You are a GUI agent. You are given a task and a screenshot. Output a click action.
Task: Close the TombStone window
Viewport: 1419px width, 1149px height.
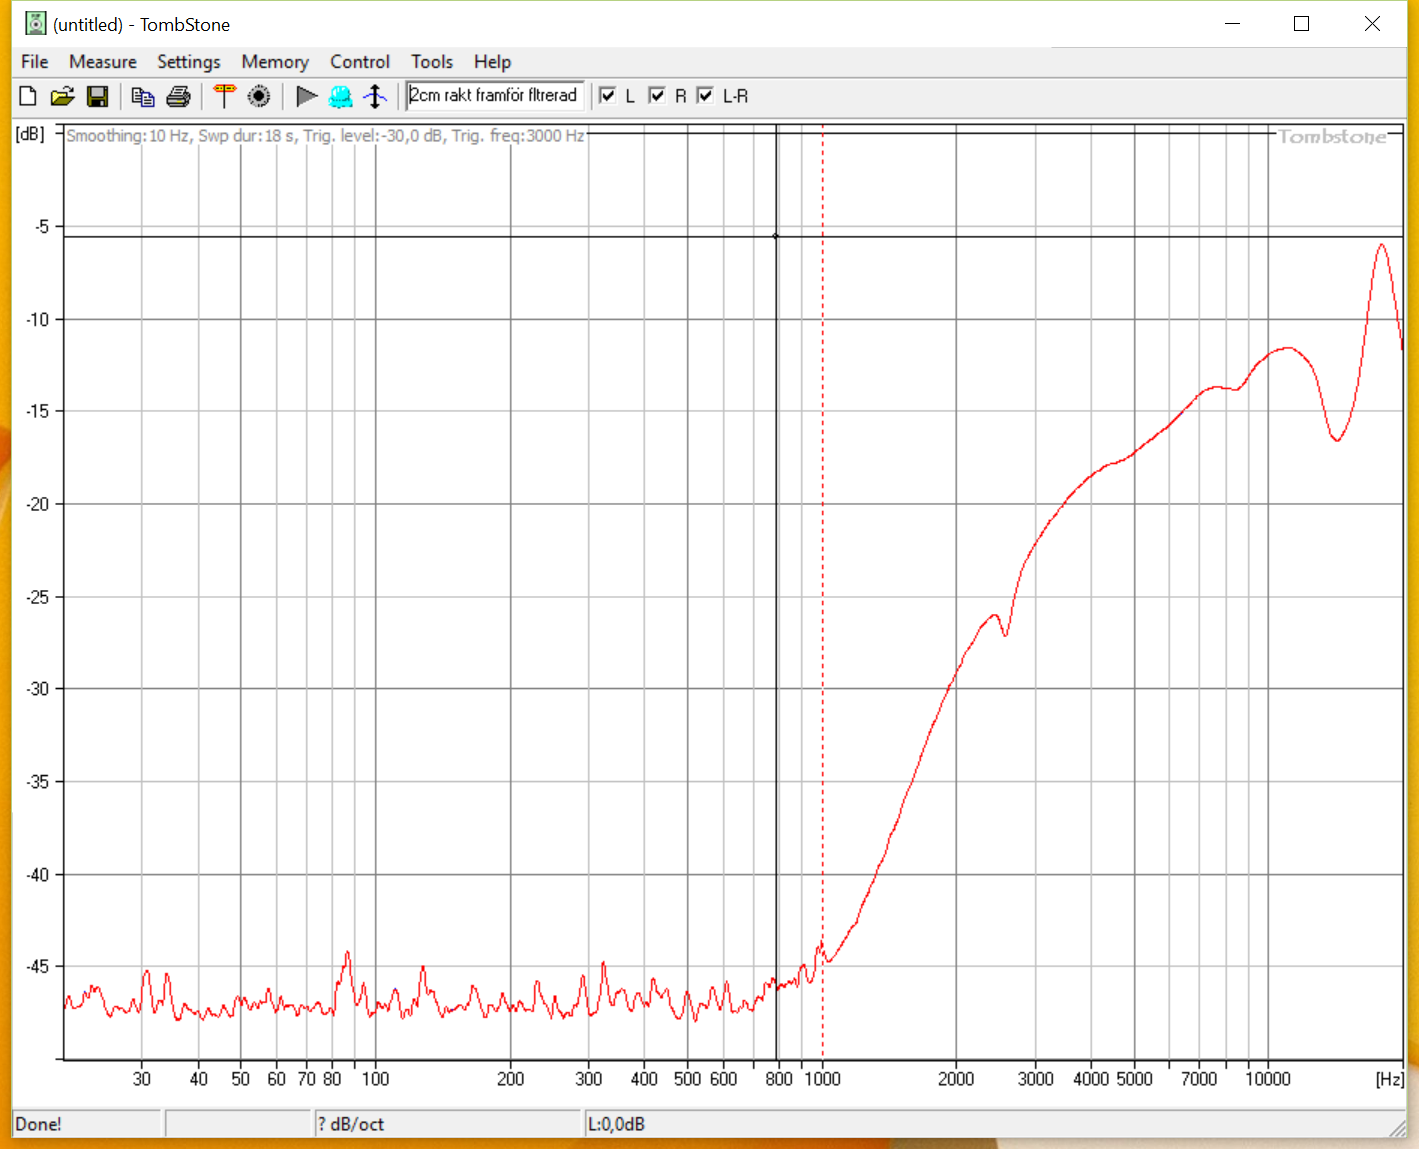pyautogui.click(x=1372, y=24)
